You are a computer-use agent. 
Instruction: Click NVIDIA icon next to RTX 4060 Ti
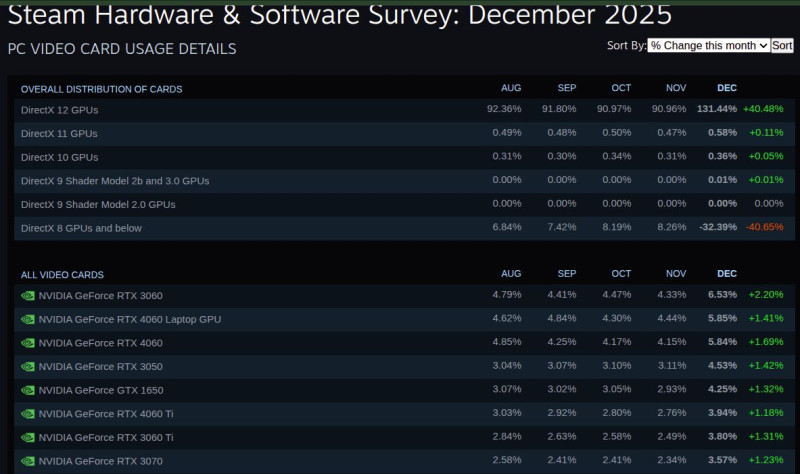tap(28, 414)
